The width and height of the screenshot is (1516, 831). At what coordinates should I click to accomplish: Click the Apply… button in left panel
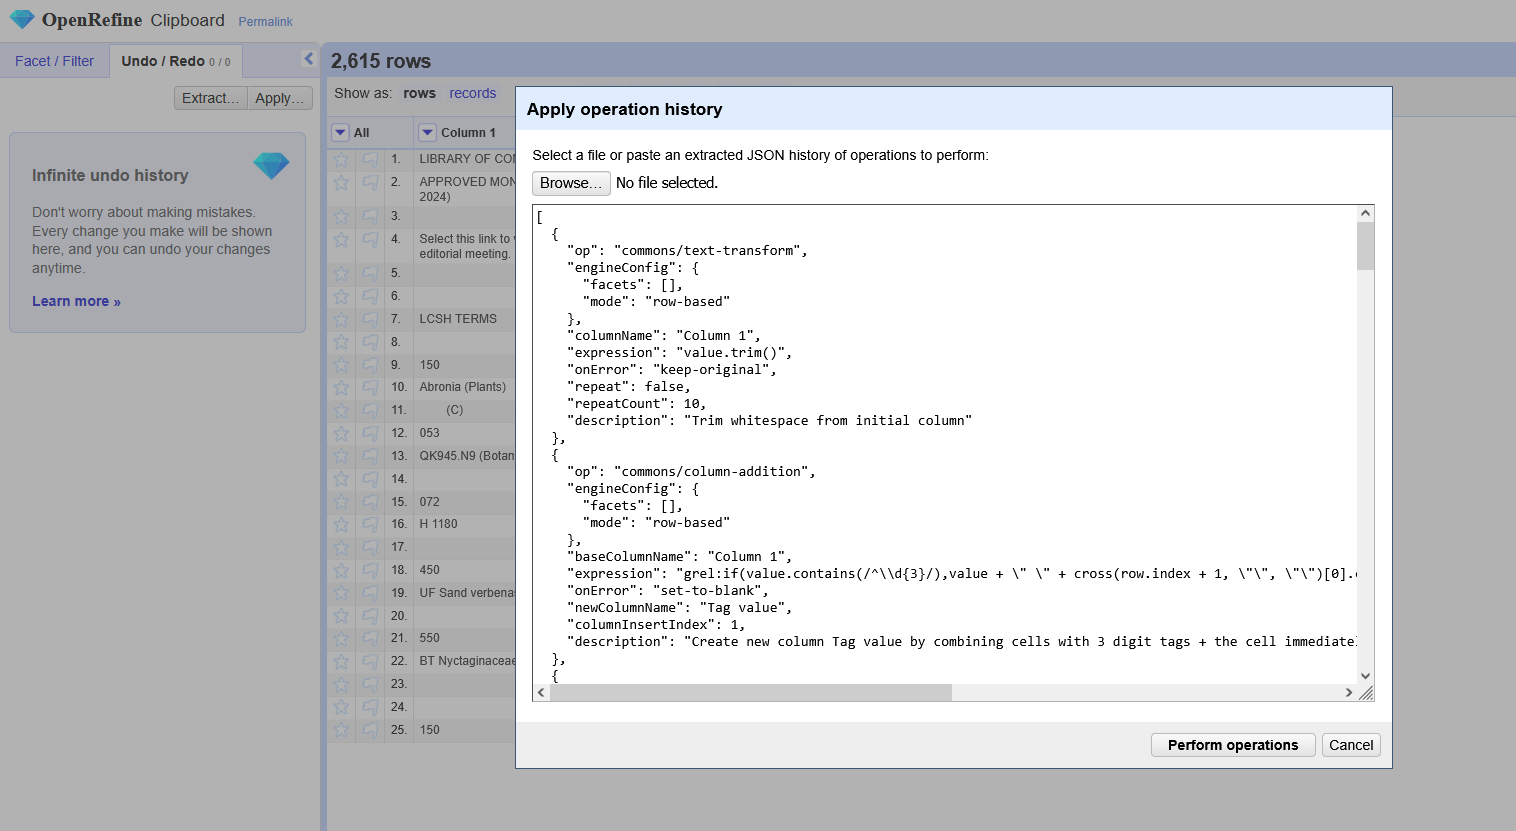tap(279, 98)
